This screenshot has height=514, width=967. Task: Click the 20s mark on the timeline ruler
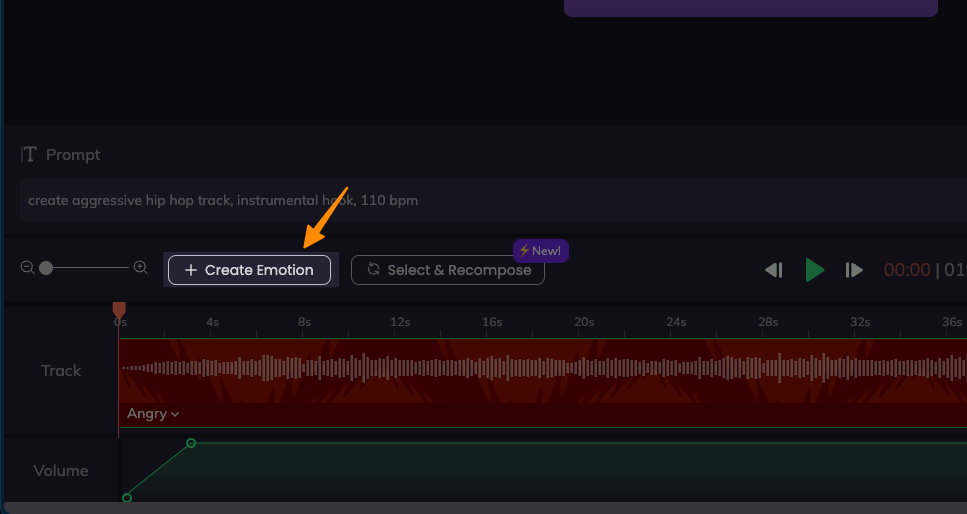pos(583,322)
